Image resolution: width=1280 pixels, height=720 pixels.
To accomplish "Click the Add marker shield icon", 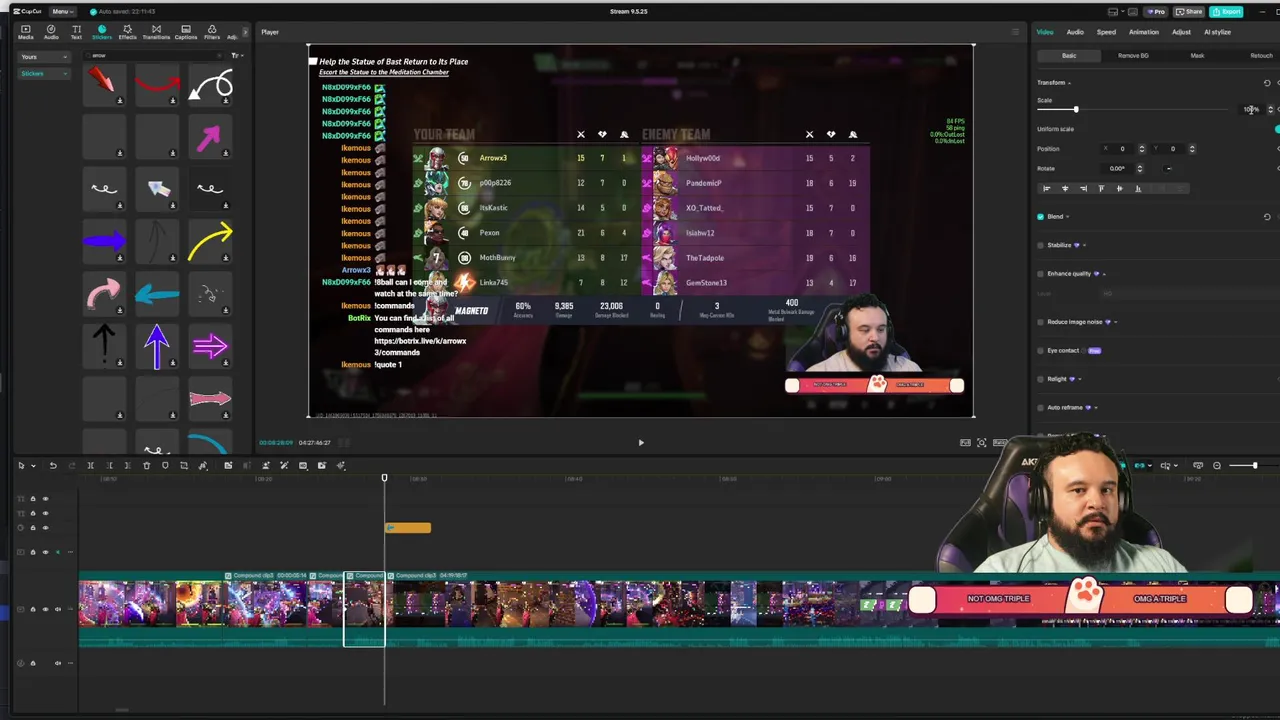I will pos(165,465).
